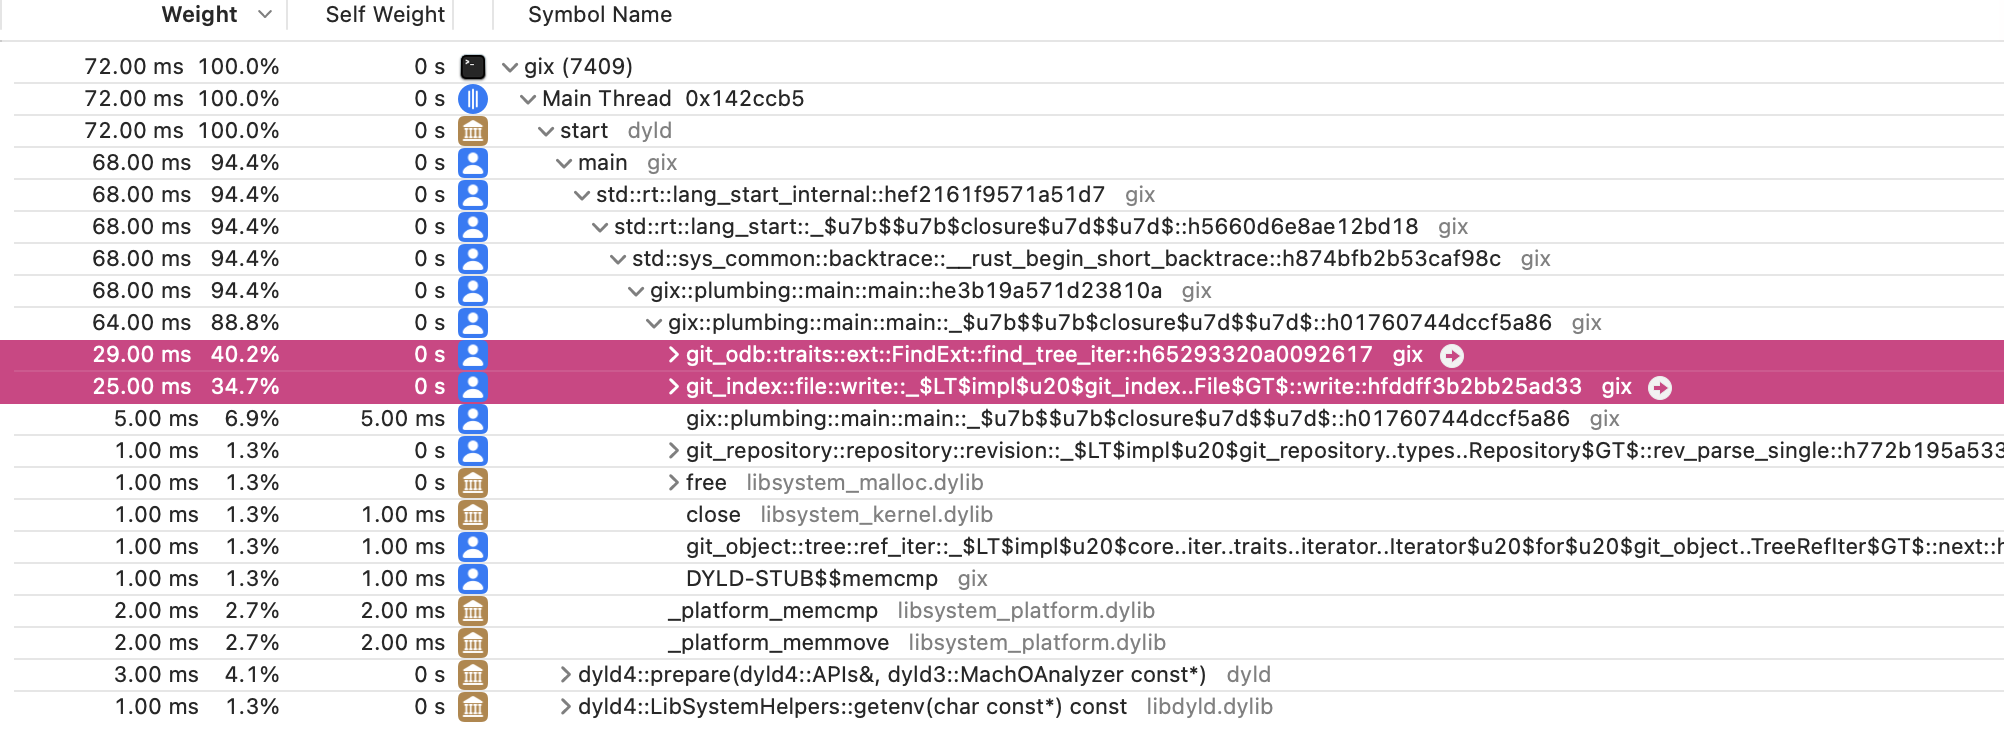Click library icon beside dyld4::prepare
The image size is (2004, 730).
[473, 675]
